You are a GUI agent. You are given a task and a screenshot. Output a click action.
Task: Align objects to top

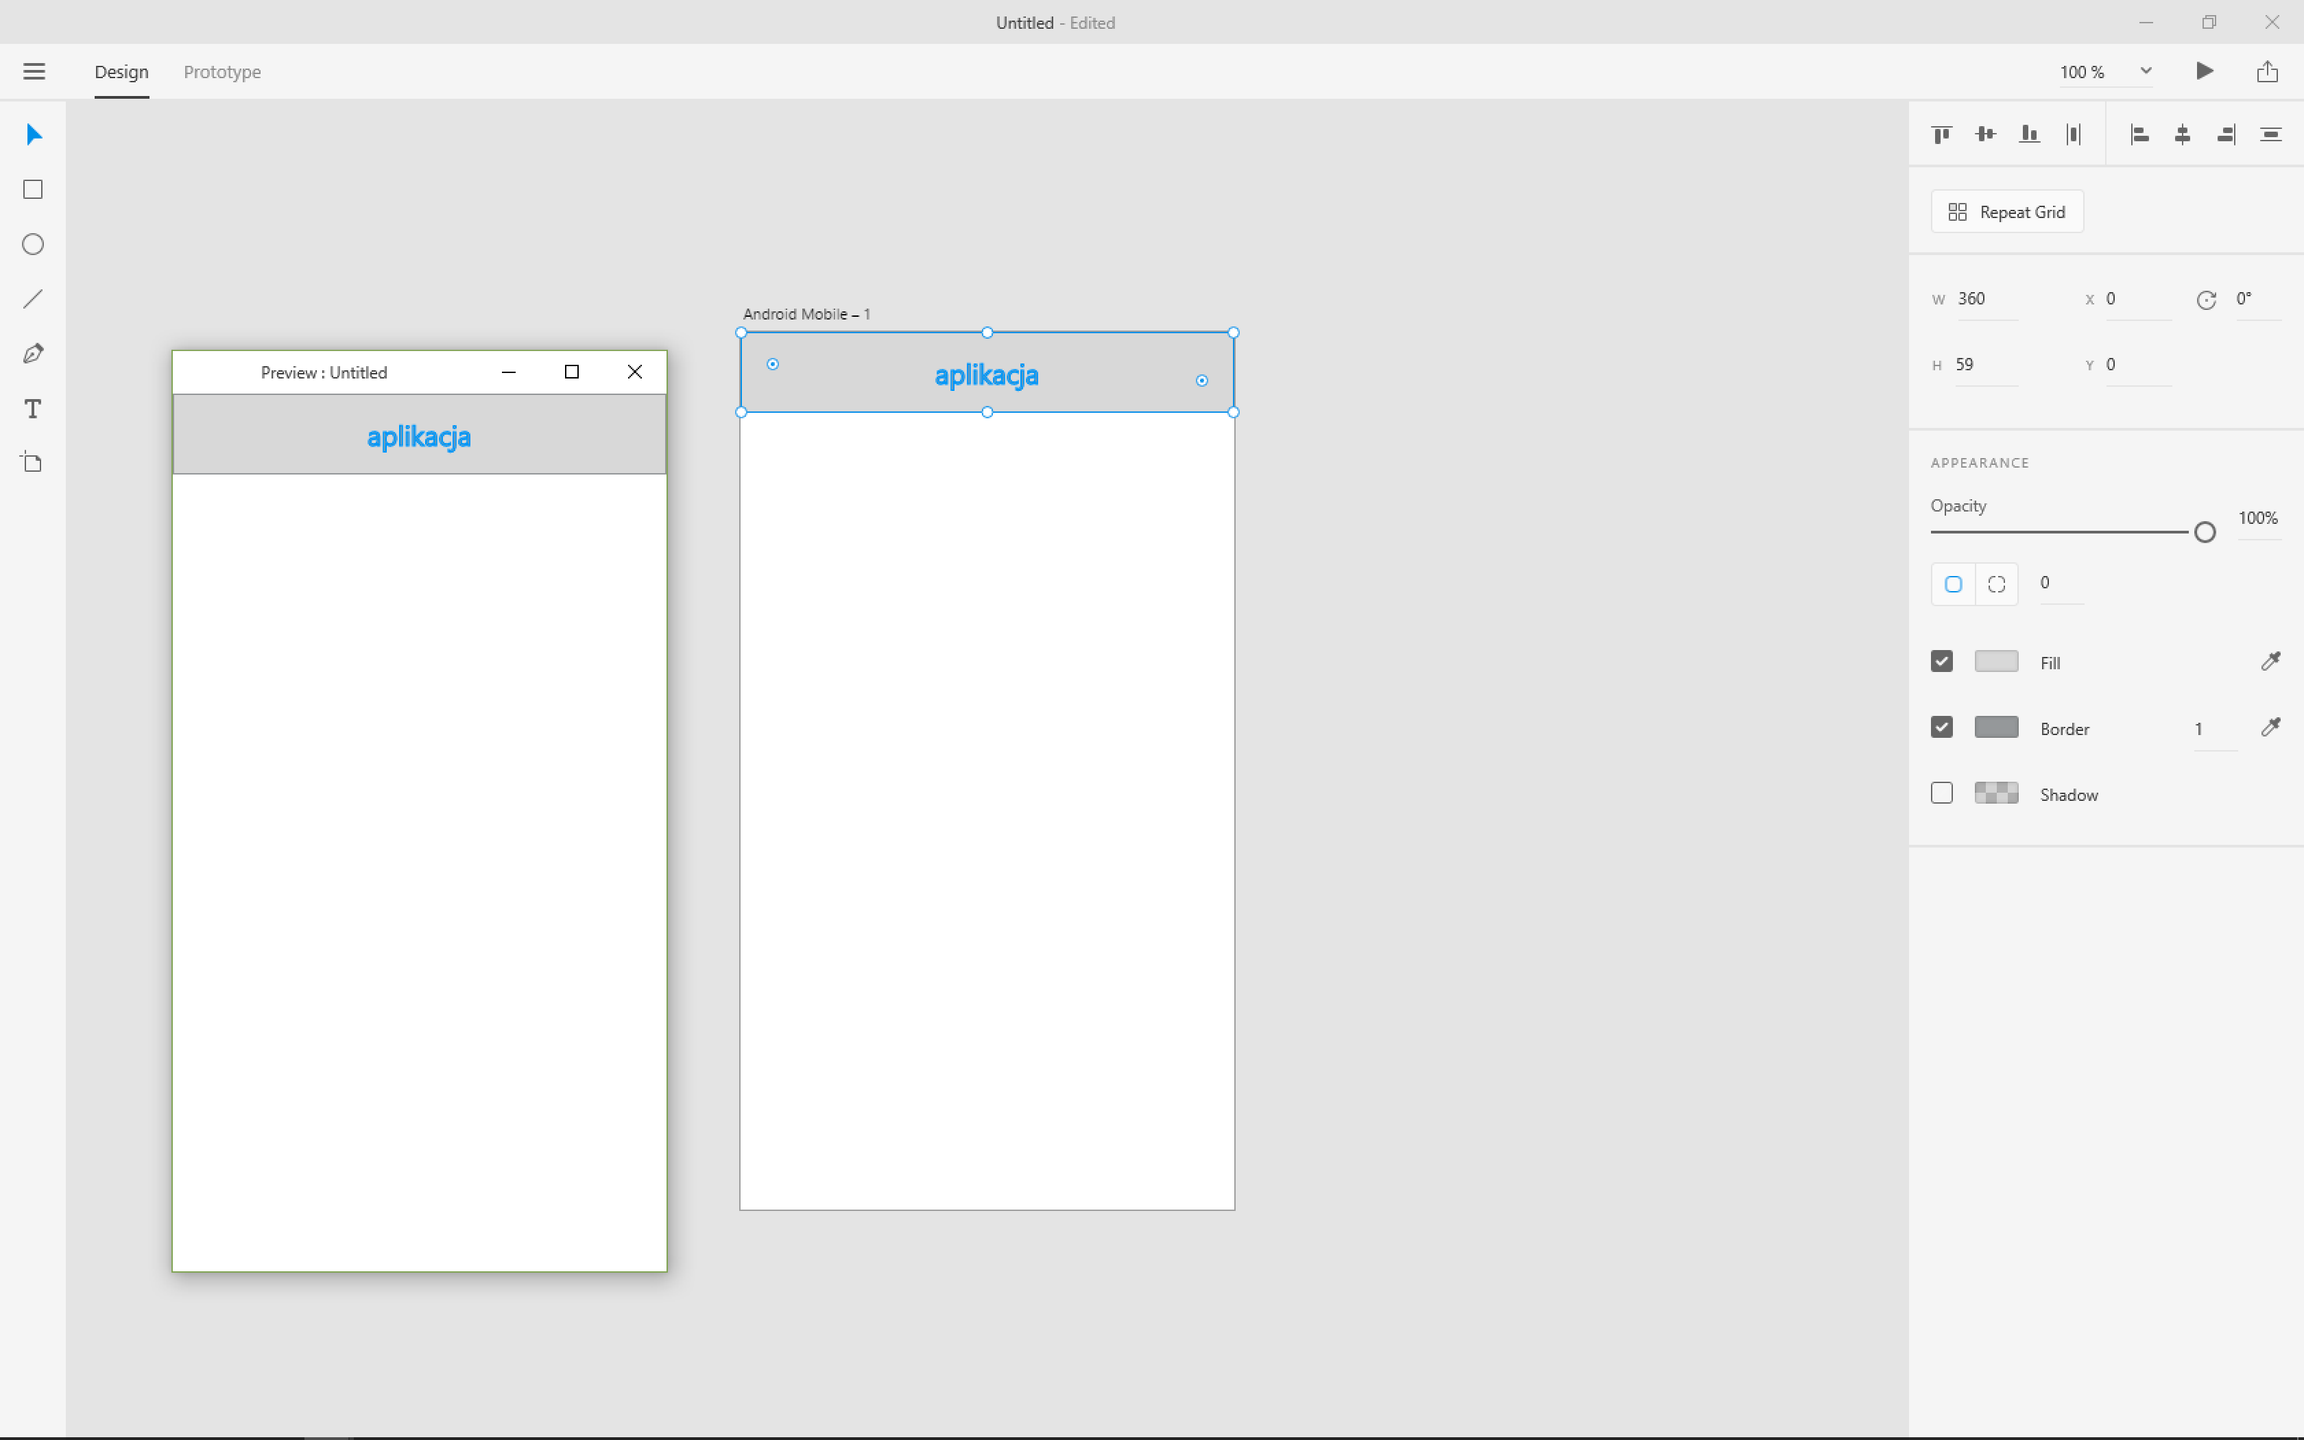1942,134
